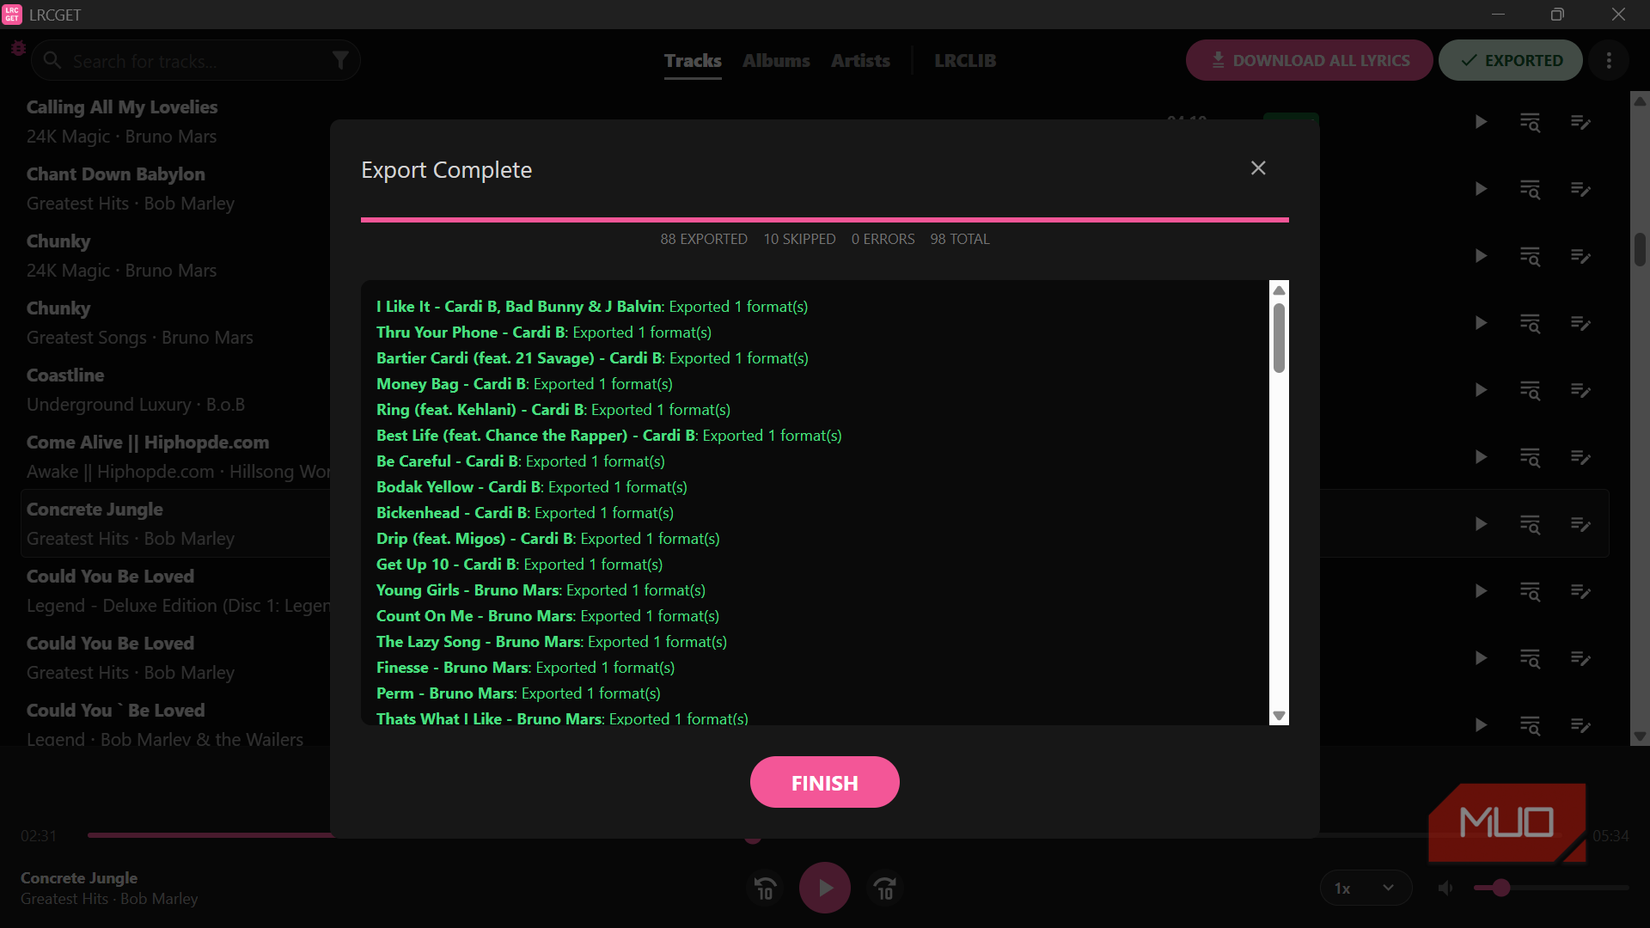Open the three-dot more options menu

pos(1609,60)
